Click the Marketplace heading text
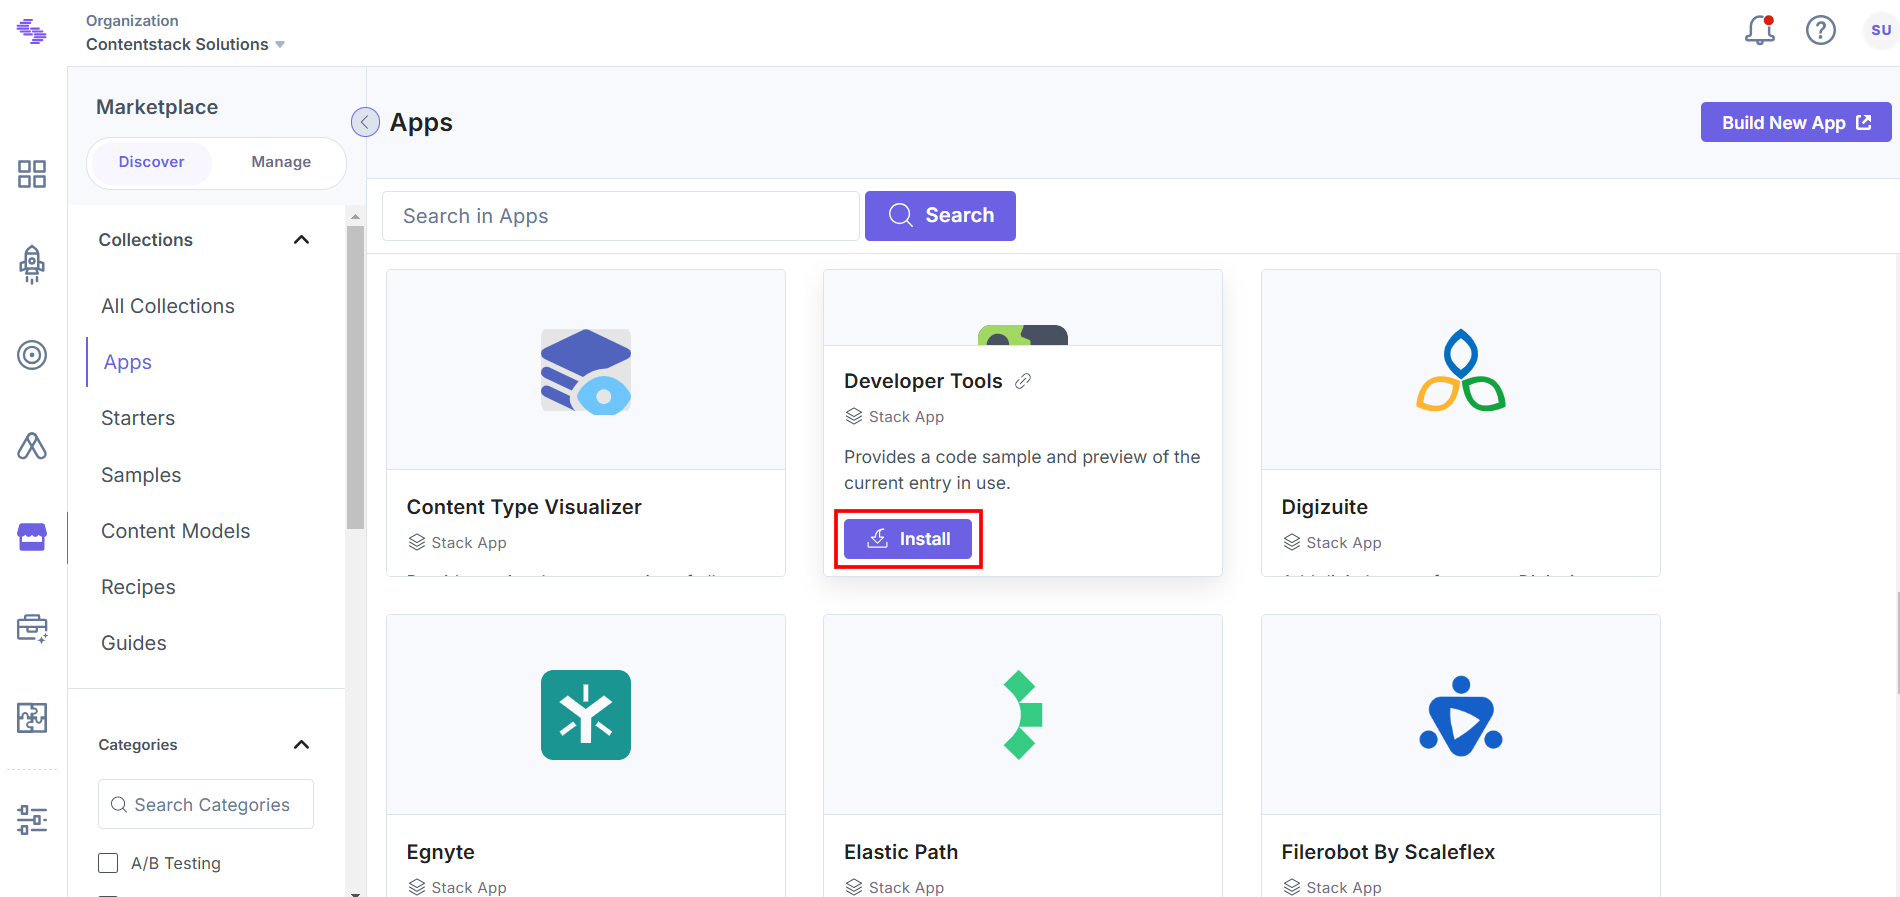This screenshot has height=897, width=1900. 157,107
